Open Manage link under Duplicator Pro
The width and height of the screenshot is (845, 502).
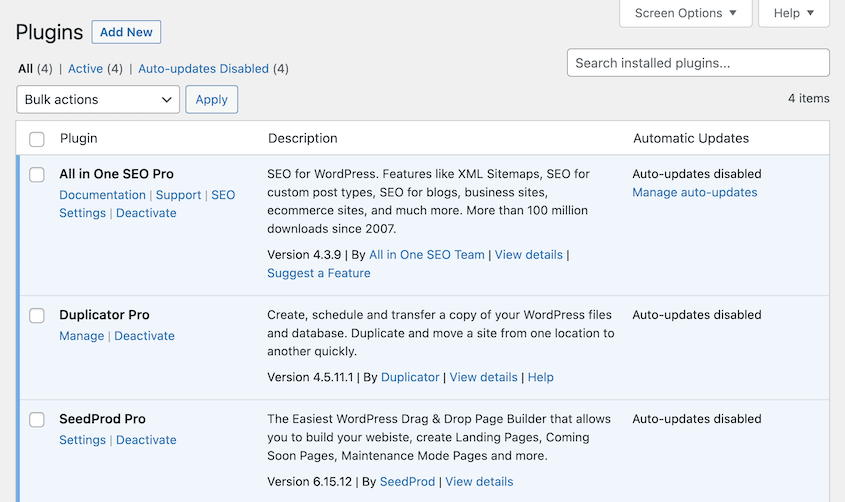[x=81, y=336]
